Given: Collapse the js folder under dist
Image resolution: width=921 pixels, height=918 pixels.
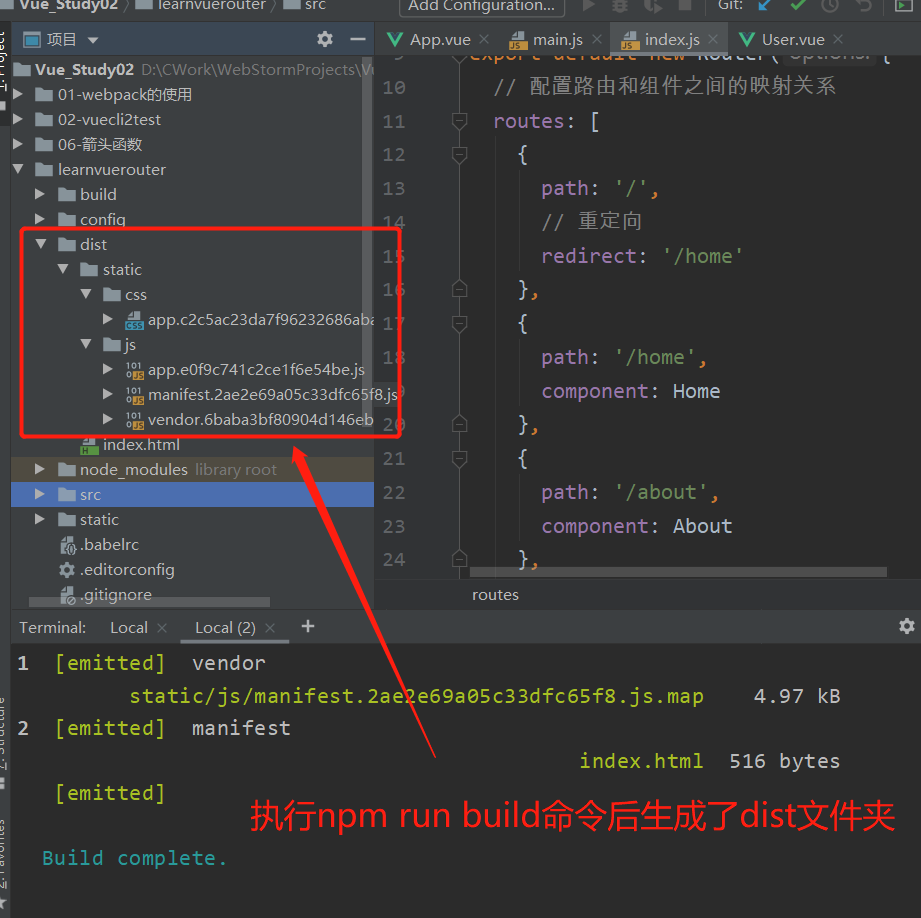Looking at the screenshot, I should (86, 344).
